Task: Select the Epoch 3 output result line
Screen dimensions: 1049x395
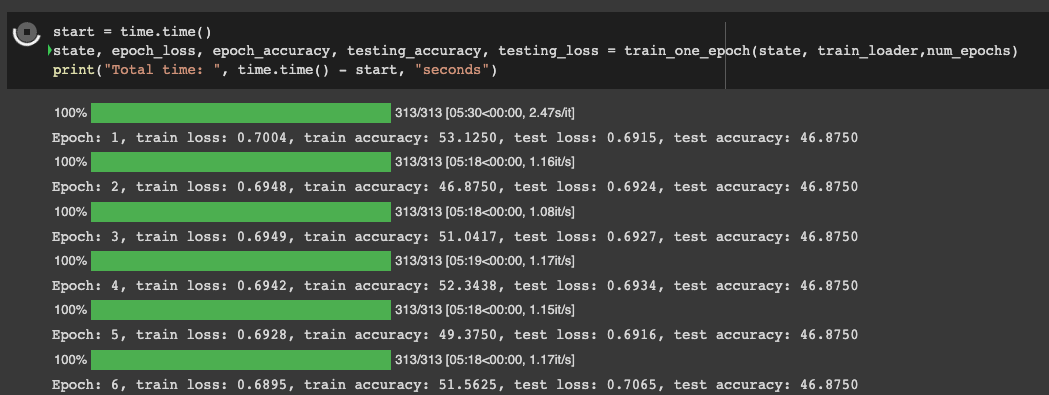Action: [x=455, y=236]
